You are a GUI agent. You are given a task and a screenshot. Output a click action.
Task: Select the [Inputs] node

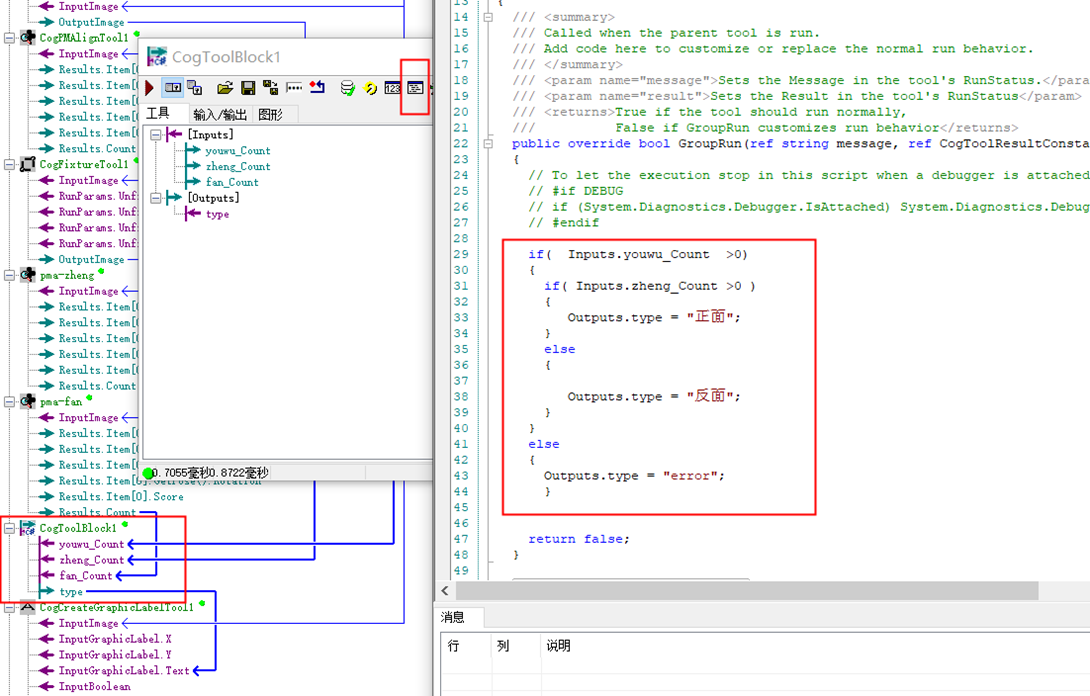click(x=210, y=135)
